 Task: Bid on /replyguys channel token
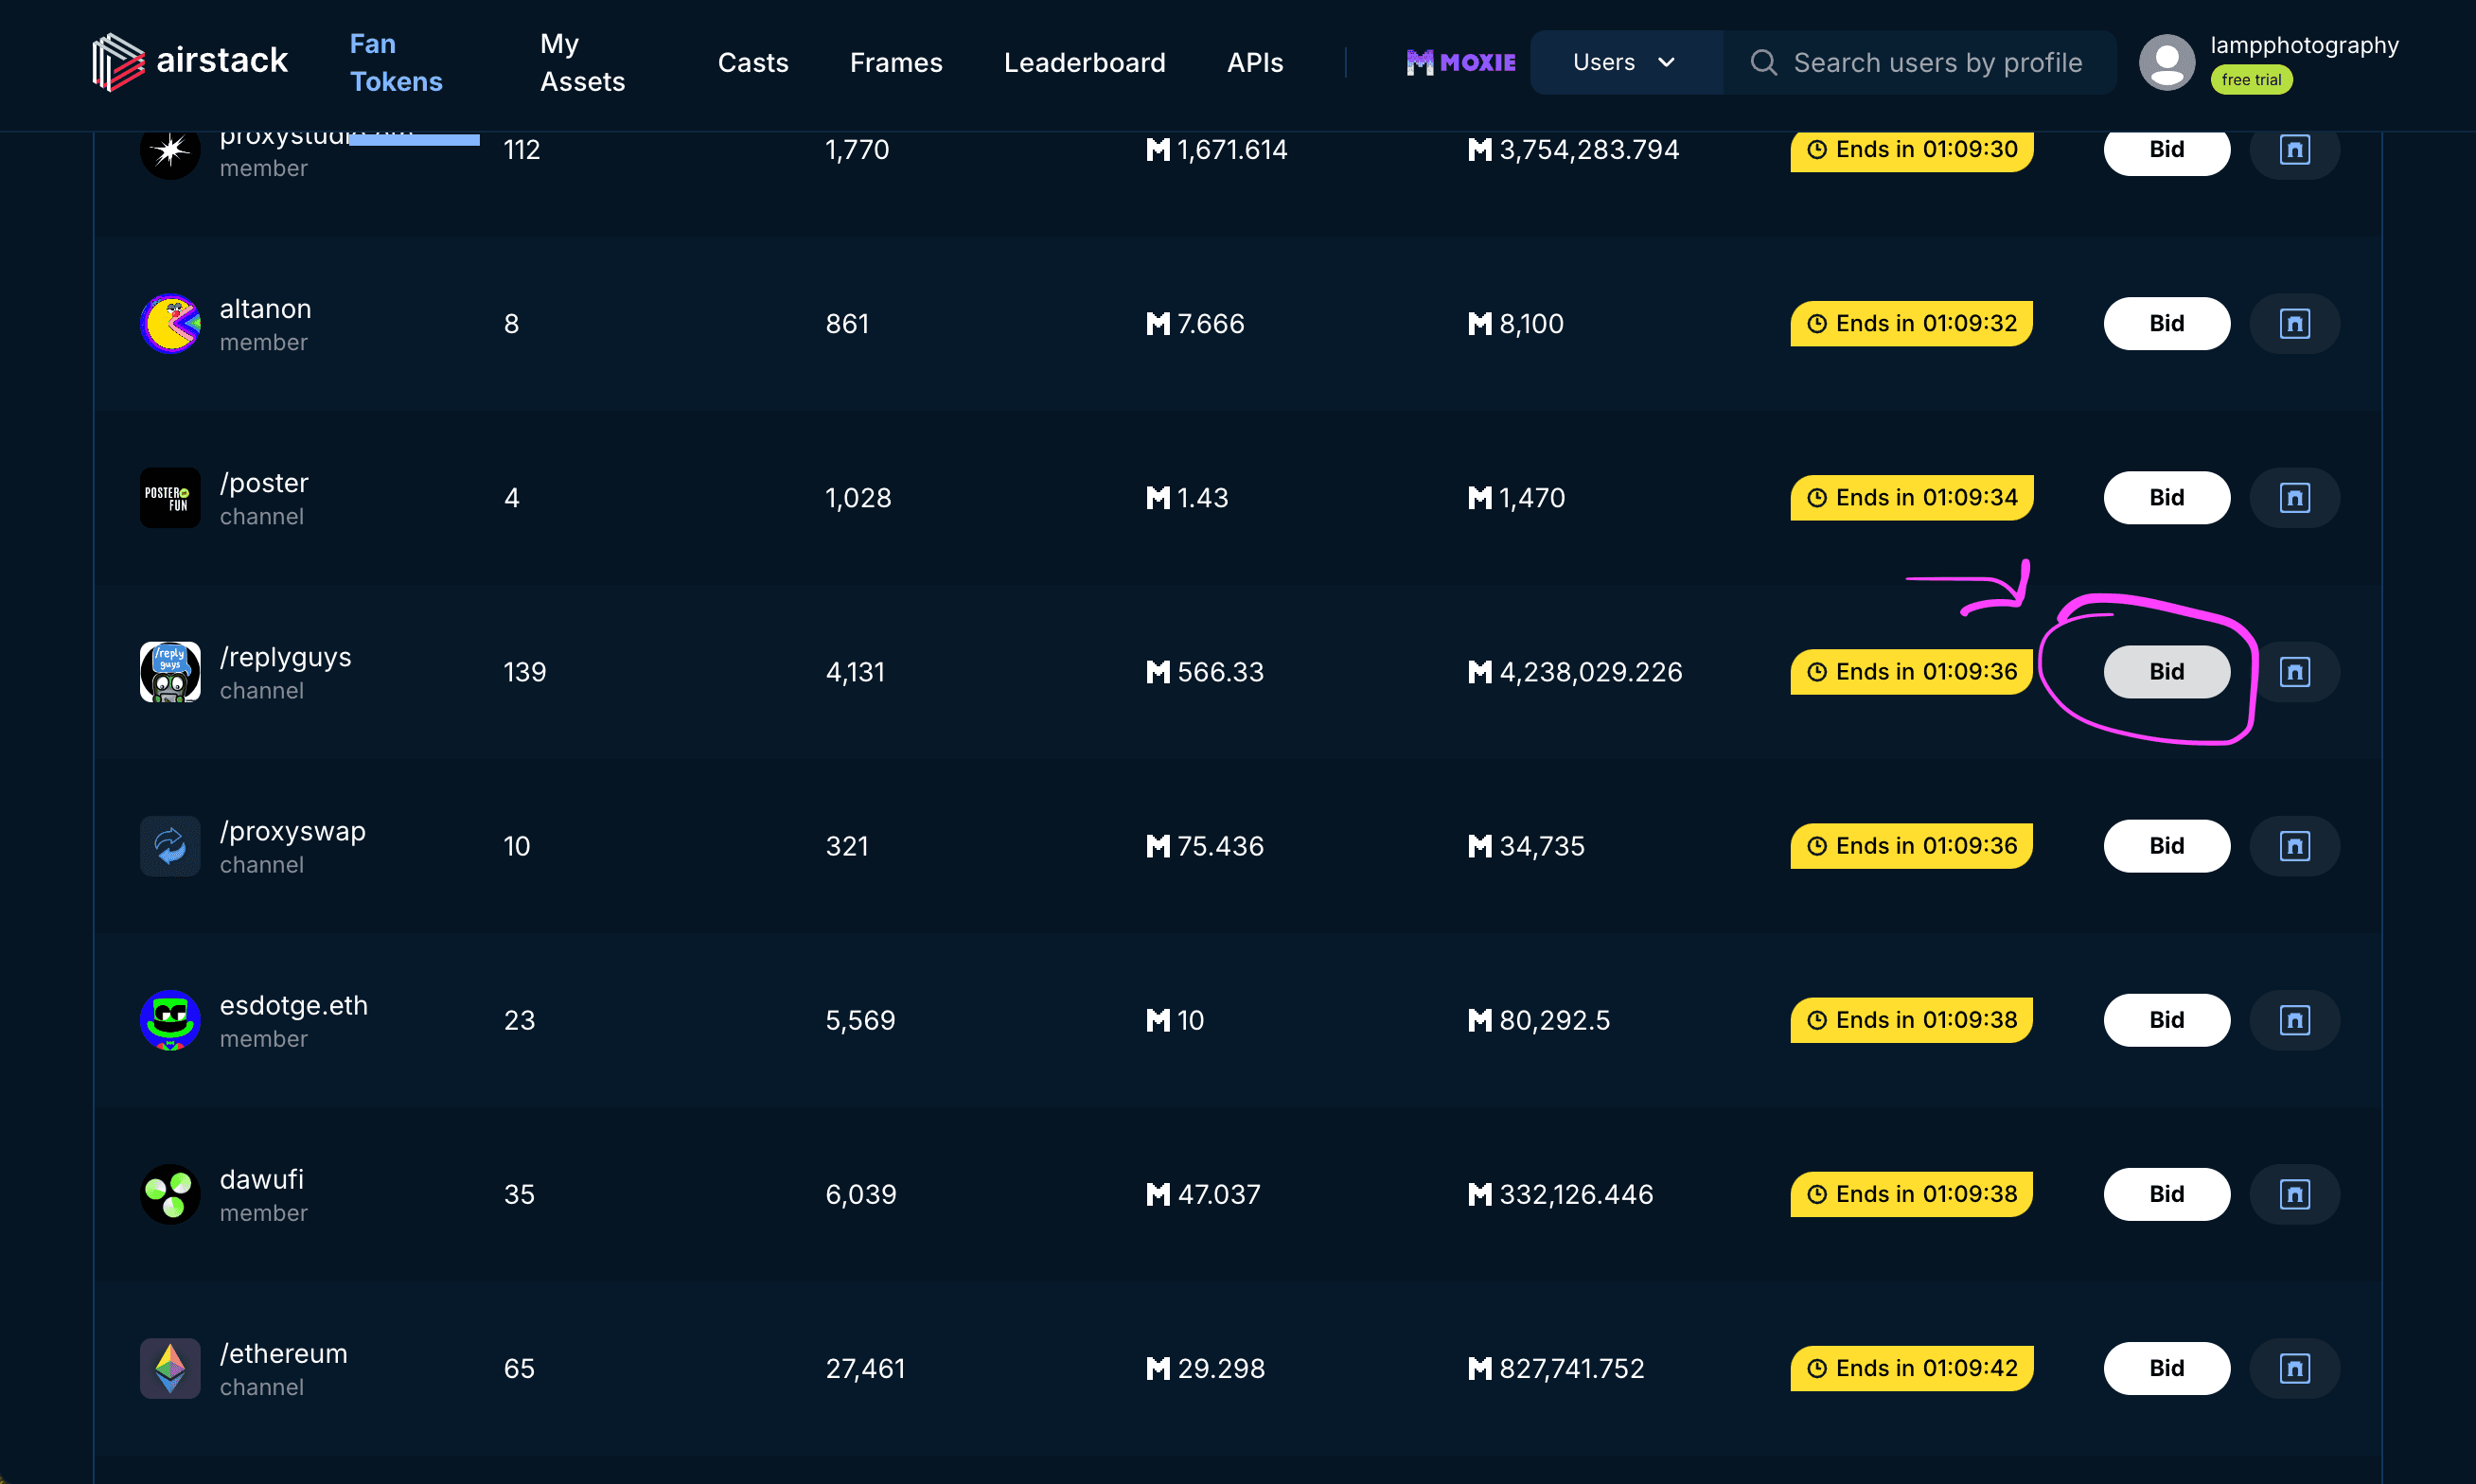pos(2167,672)
